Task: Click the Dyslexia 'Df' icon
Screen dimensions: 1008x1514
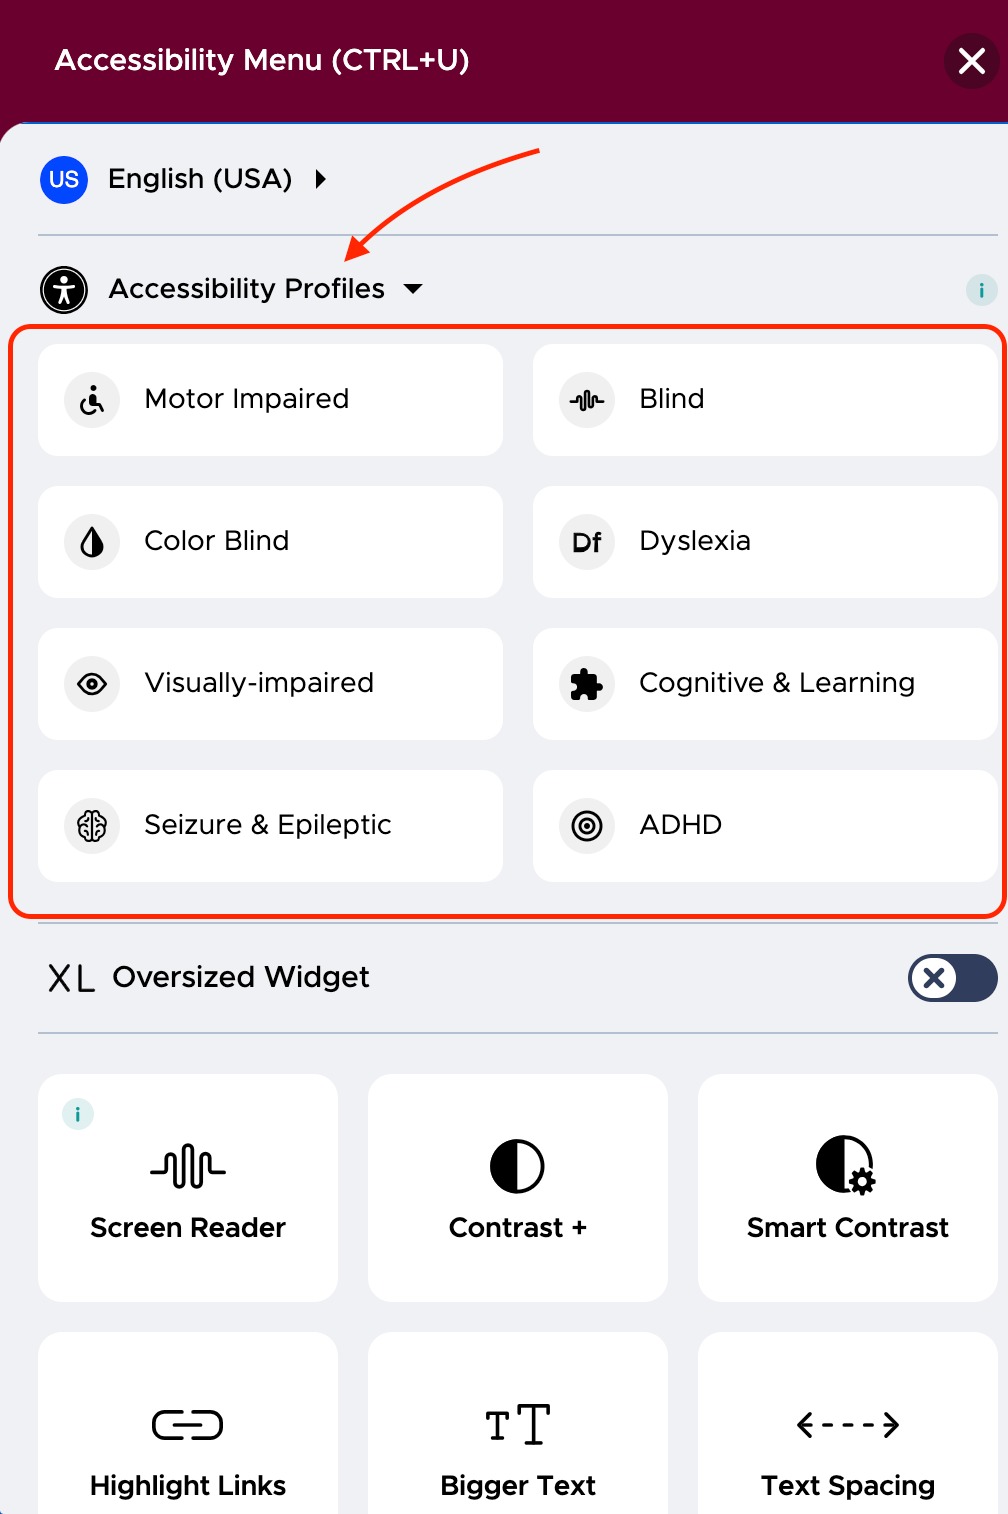Action: (x=586, y=542)
